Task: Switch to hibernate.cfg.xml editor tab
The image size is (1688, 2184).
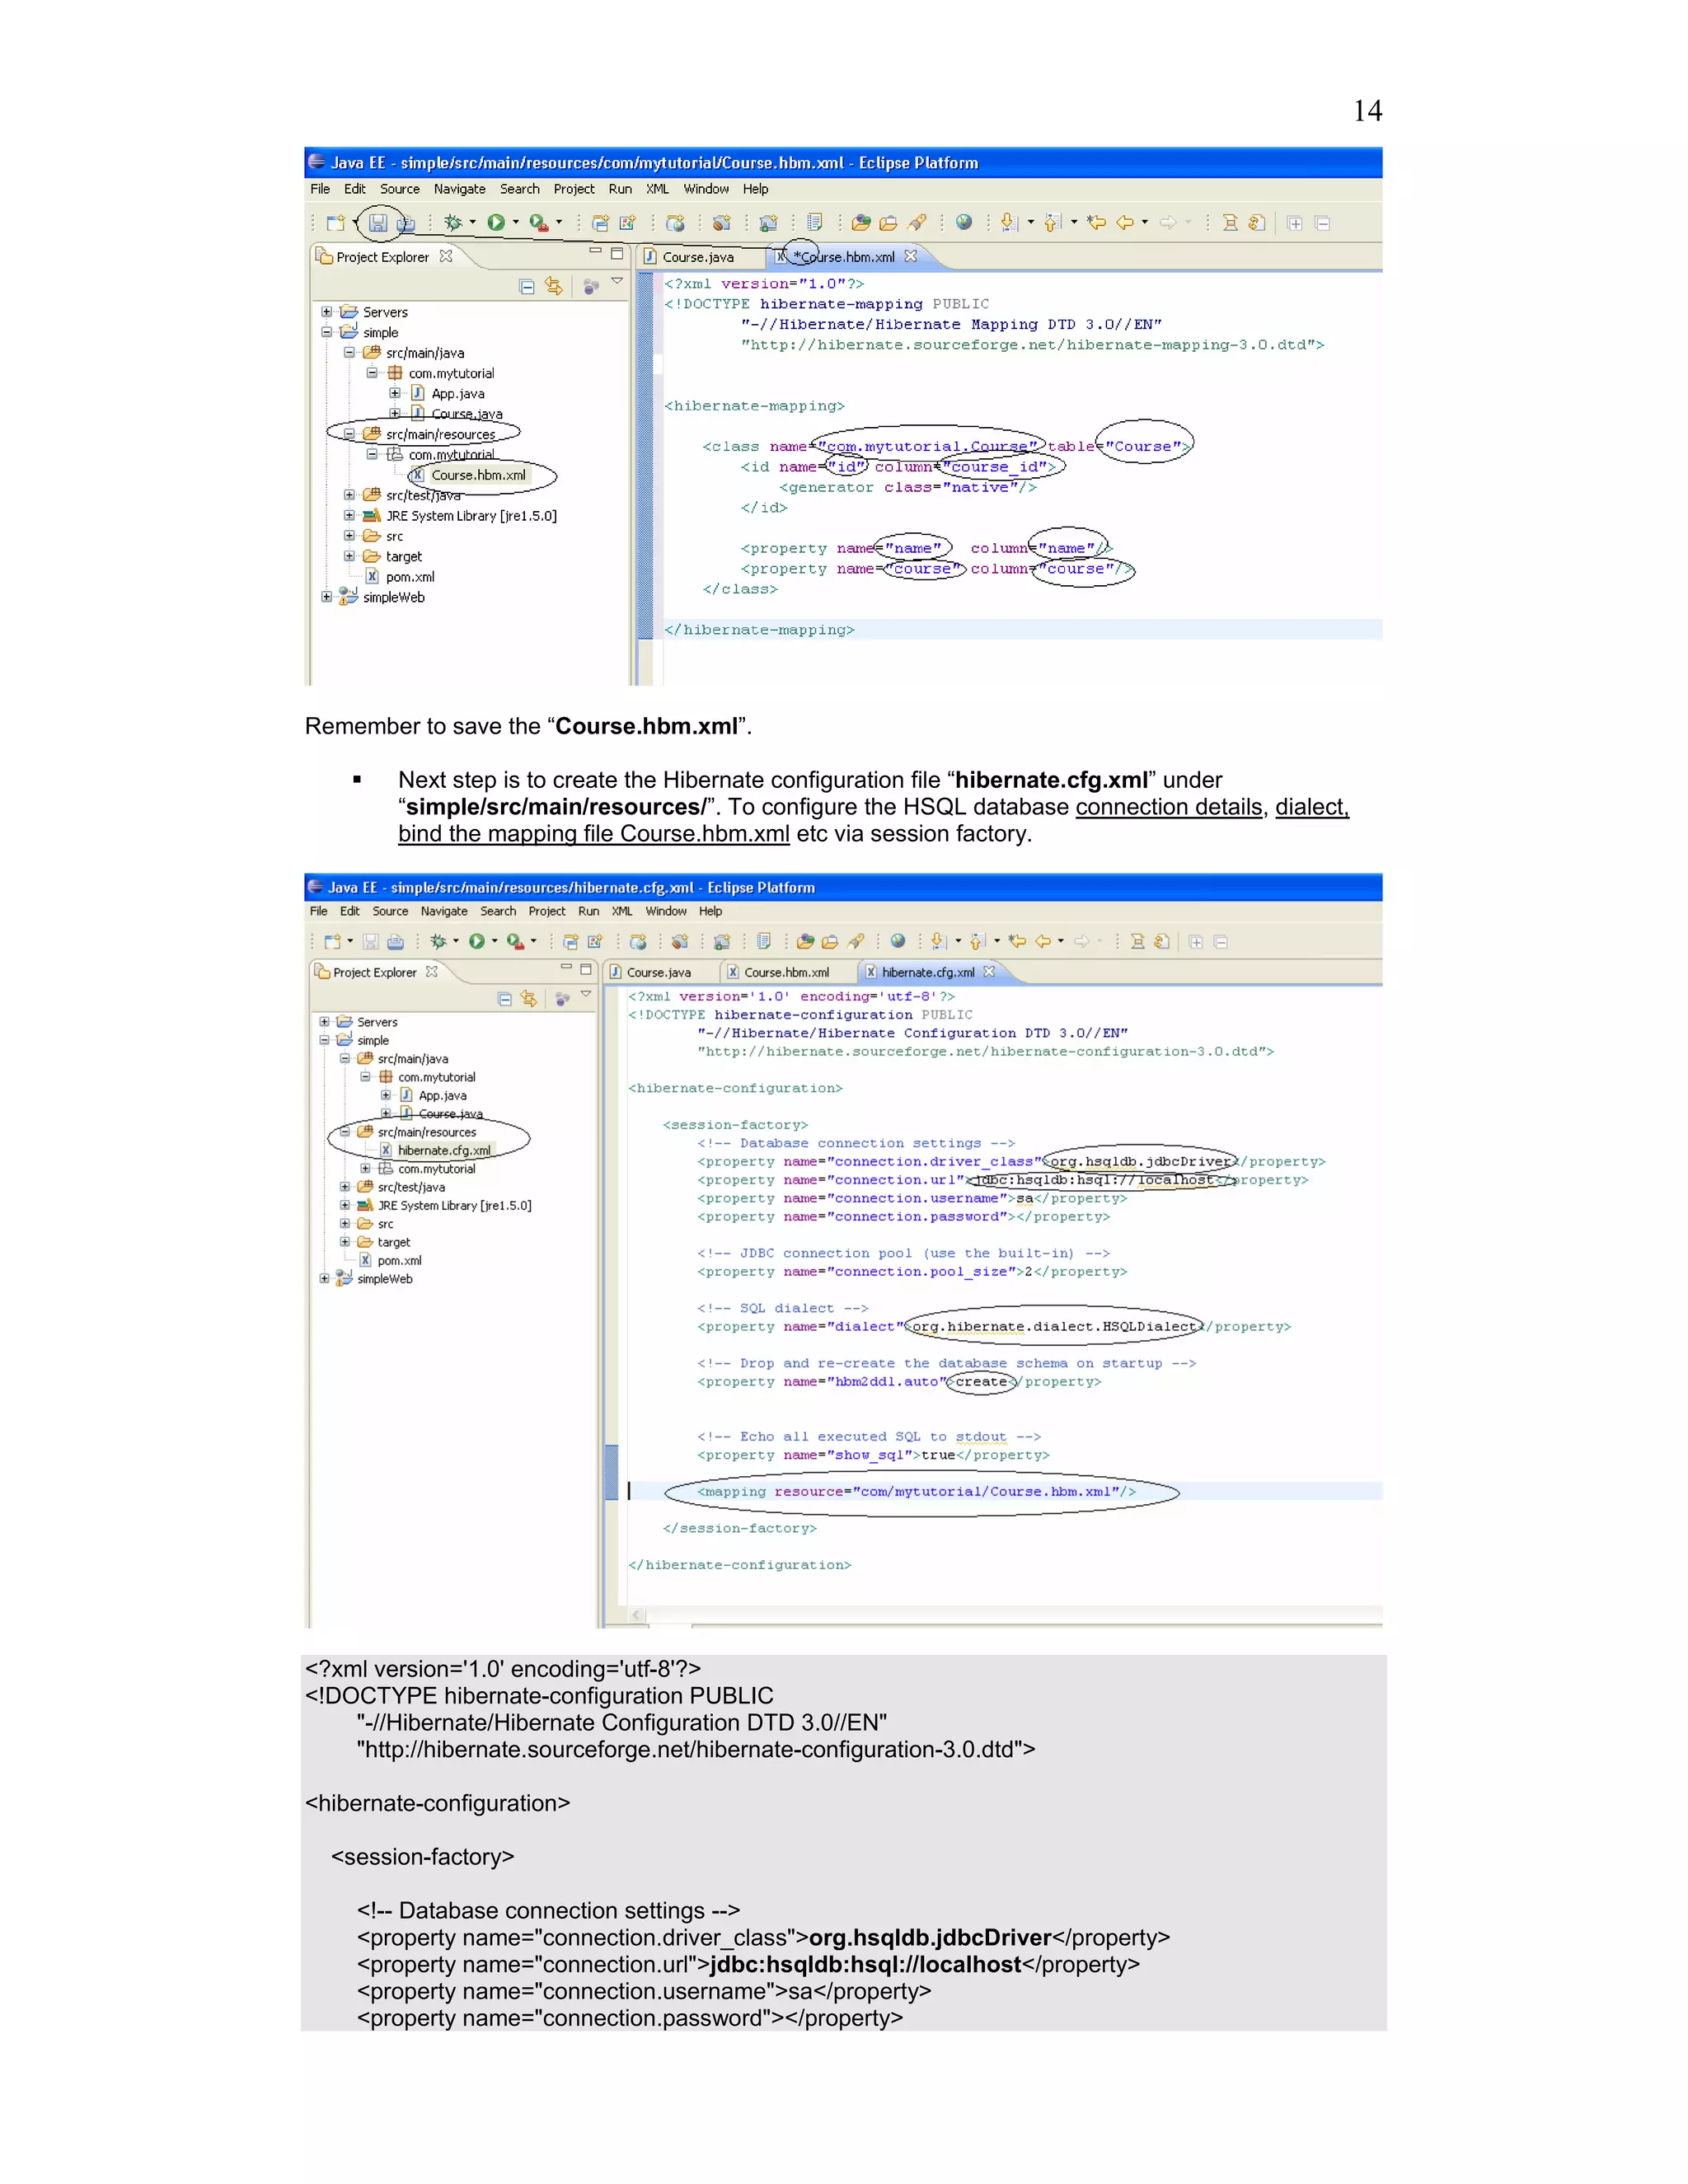Action: point(927,972)
